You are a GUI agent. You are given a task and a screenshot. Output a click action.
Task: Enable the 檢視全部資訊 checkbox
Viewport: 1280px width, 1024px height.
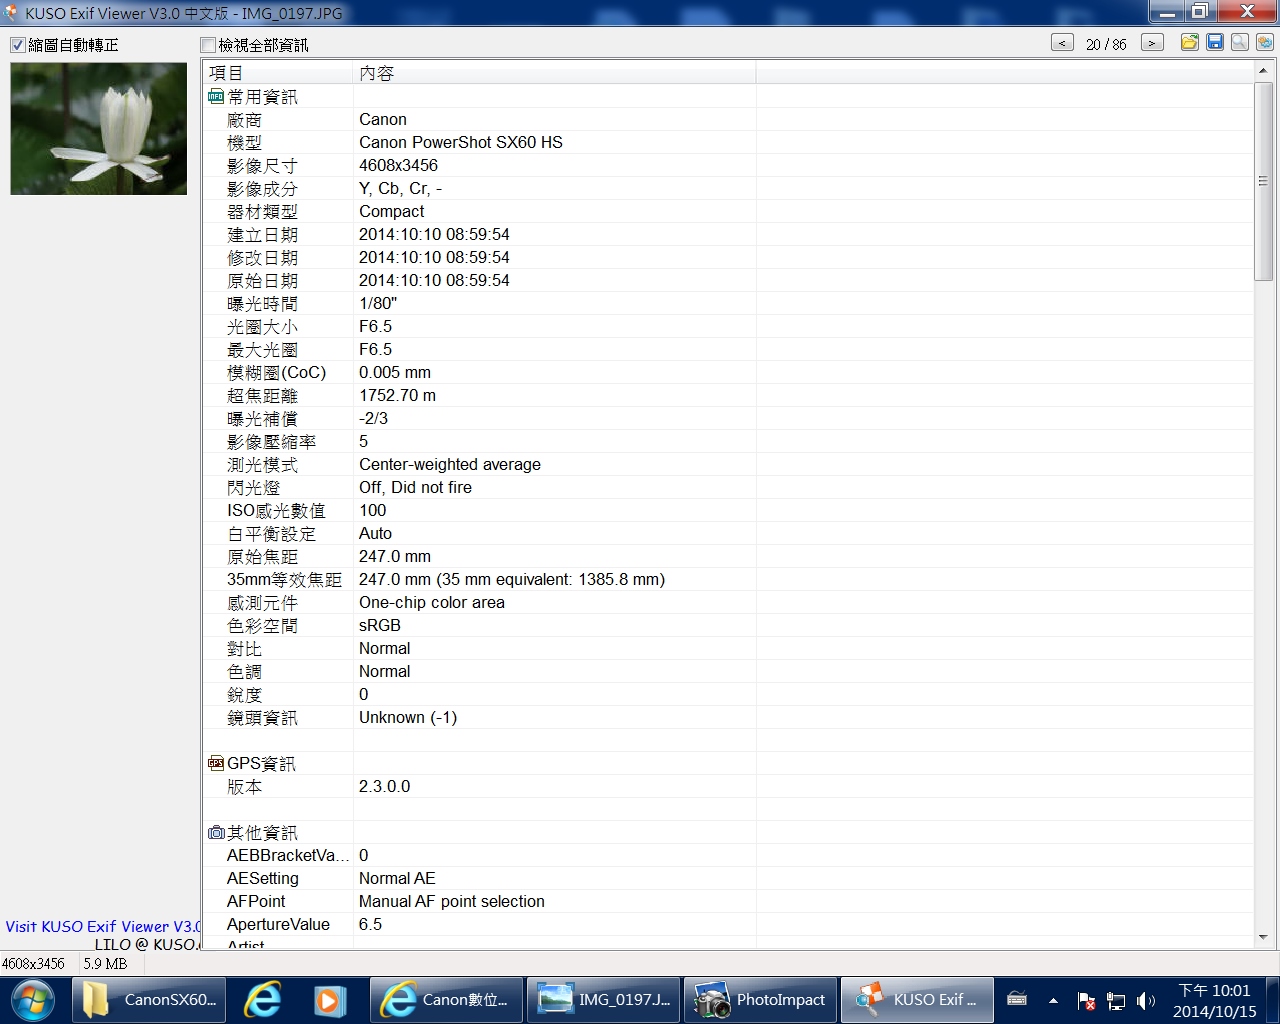coord(208,45)
